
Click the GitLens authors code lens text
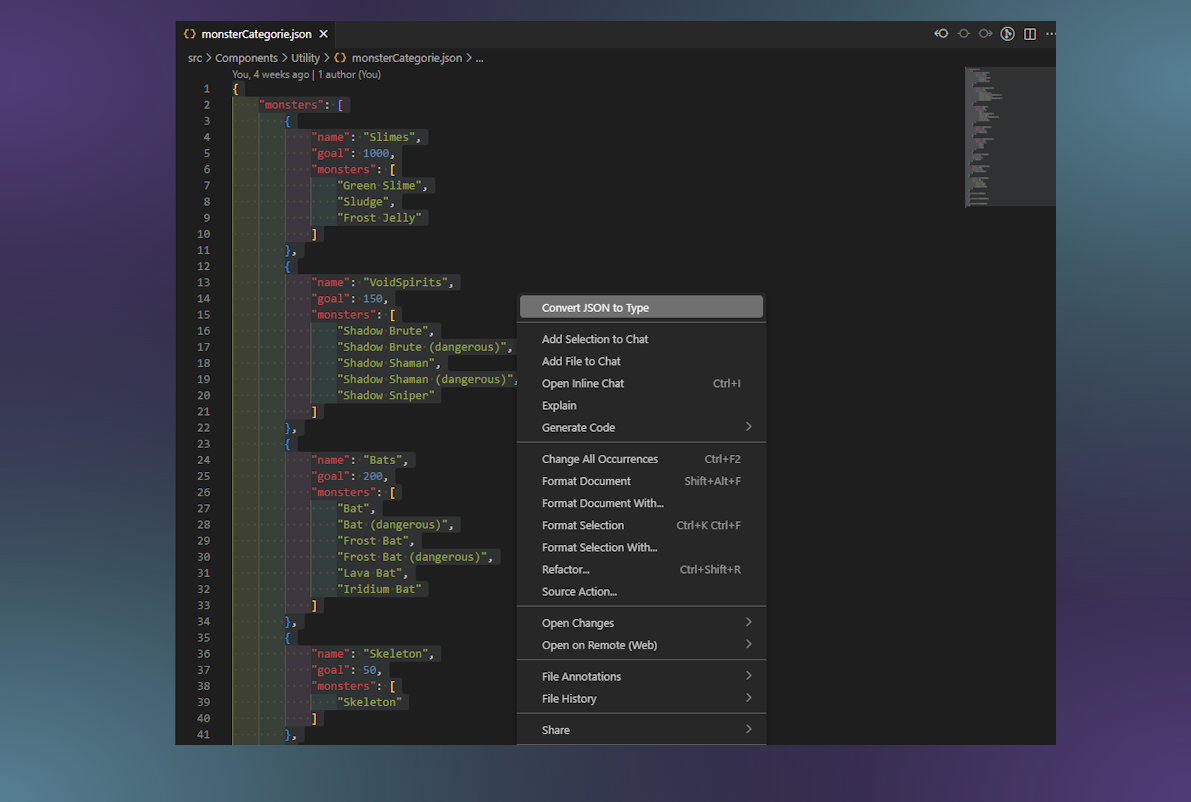[349, 74]
